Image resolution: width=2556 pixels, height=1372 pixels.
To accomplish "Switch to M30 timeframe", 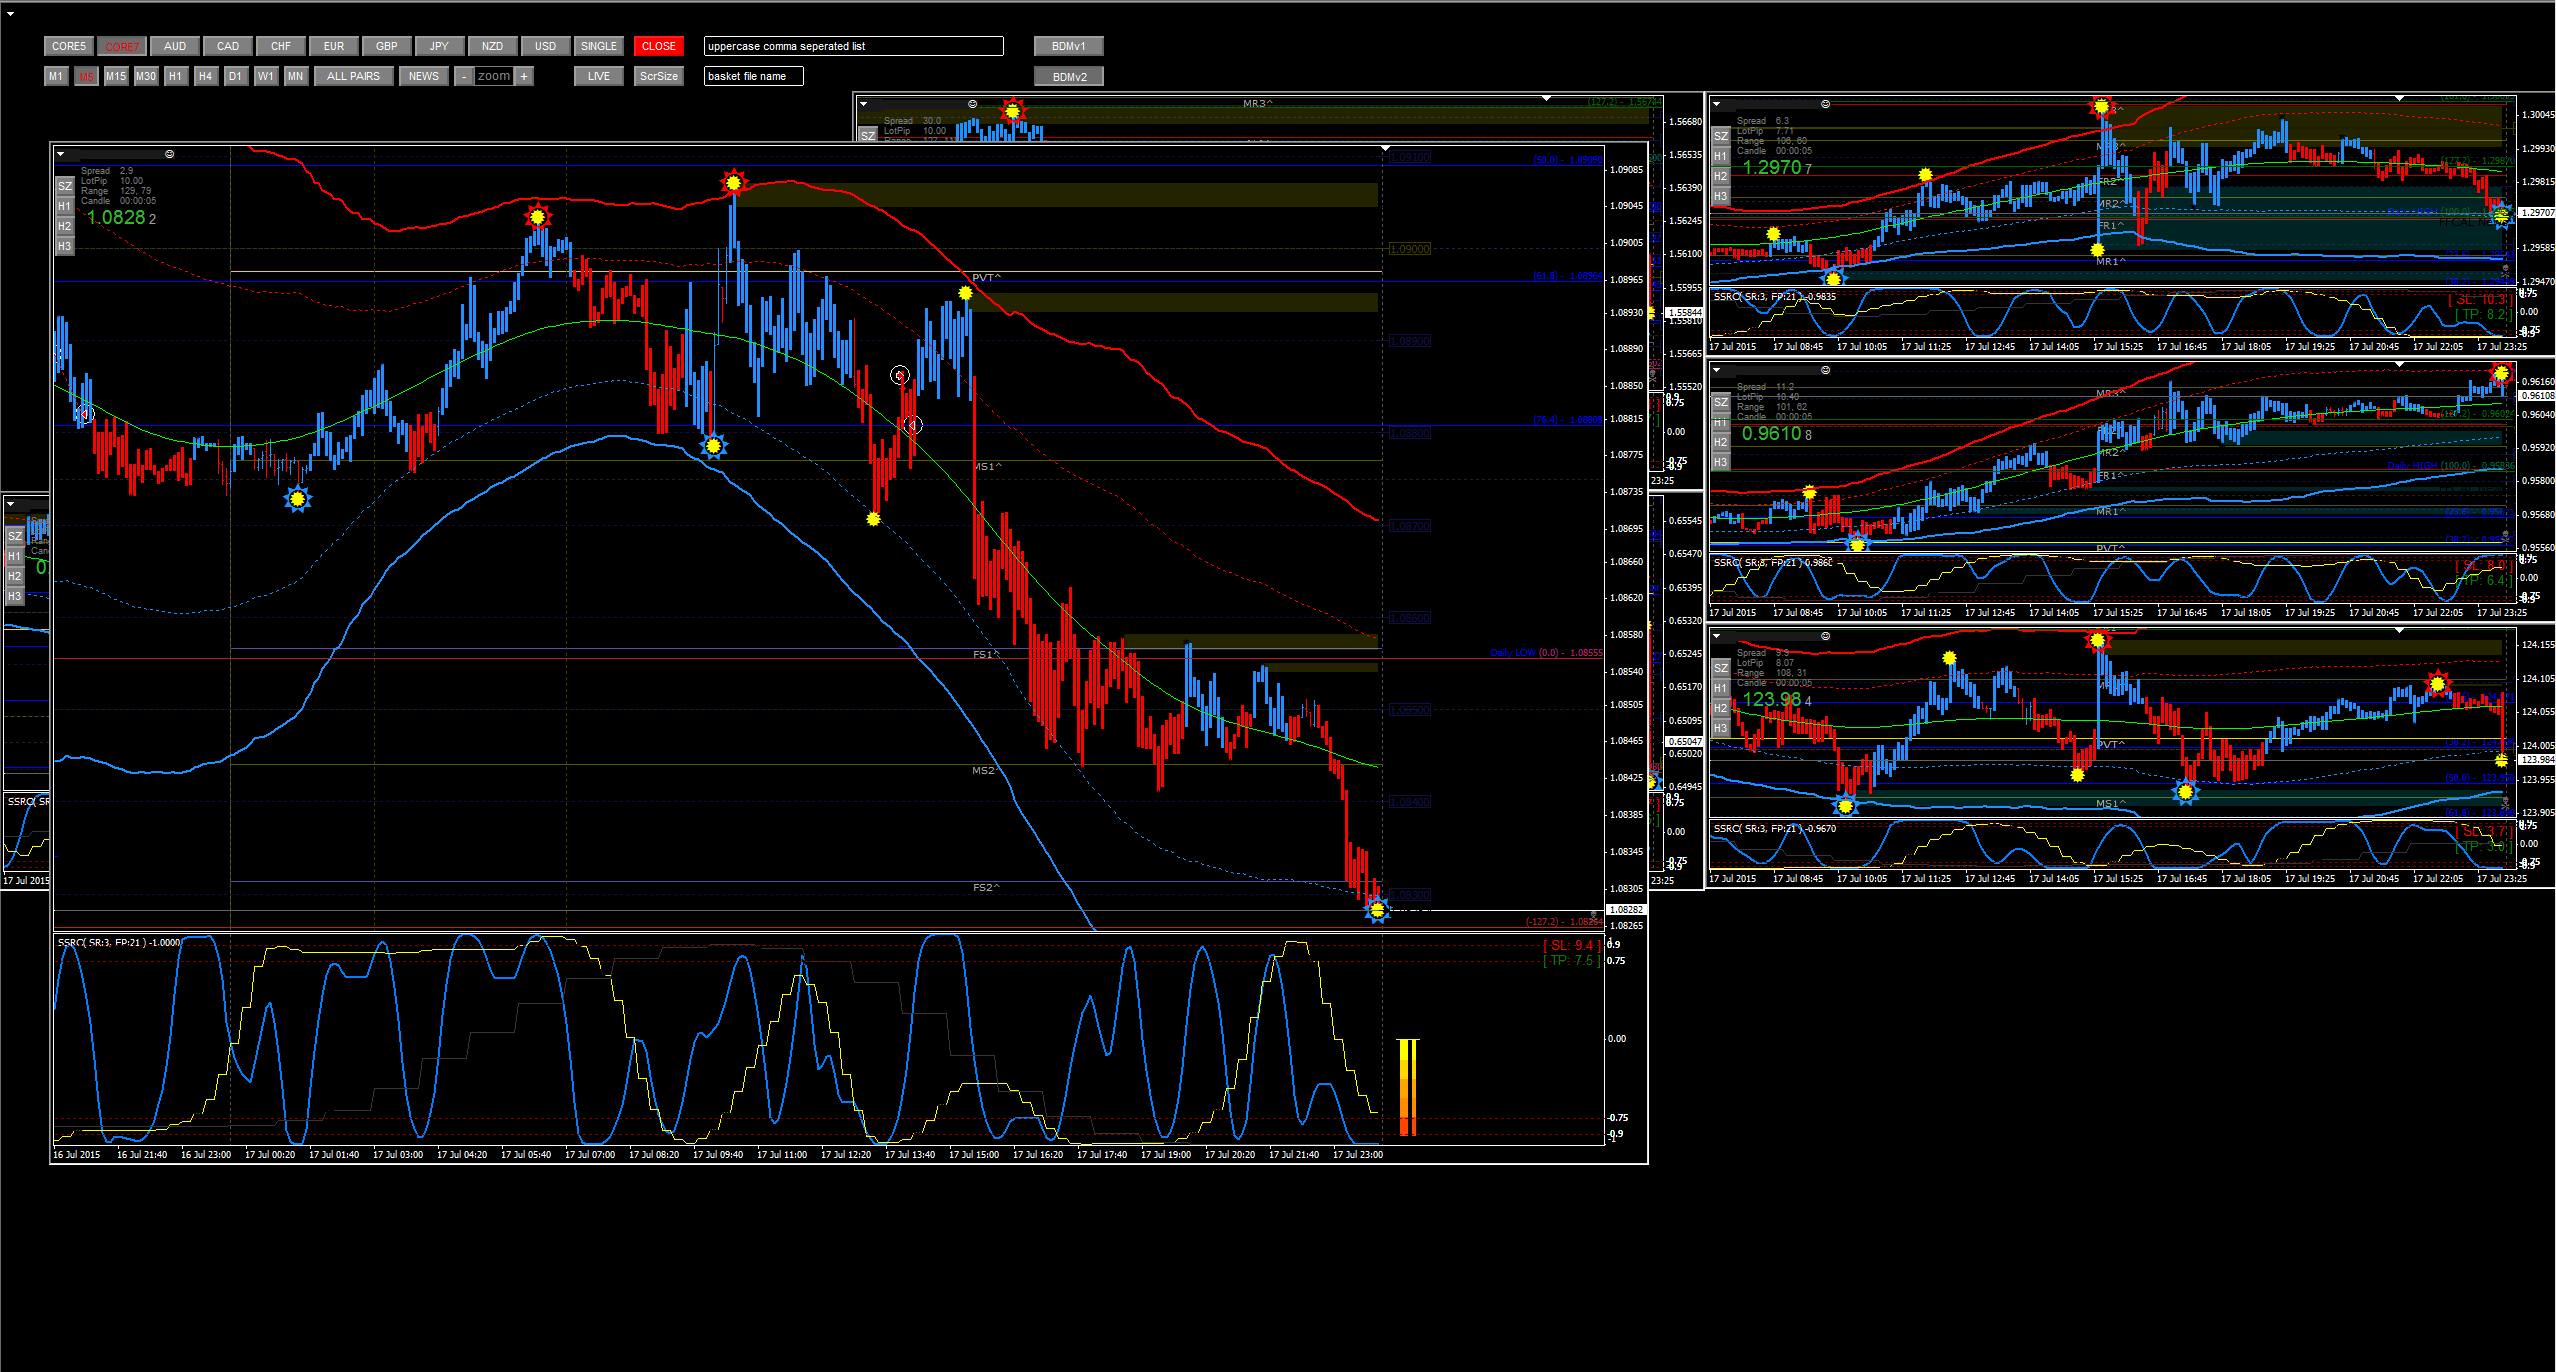I will click(x=146, y=76).
